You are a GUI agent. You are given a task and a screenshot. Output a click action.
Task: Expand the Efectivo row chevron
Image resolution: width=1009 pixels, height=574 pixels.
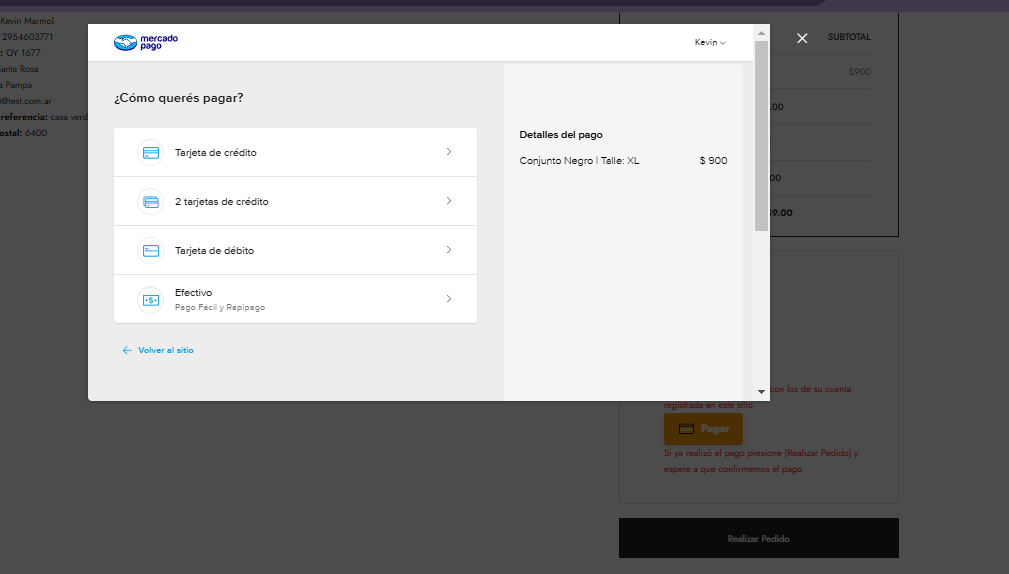[449, 299]
